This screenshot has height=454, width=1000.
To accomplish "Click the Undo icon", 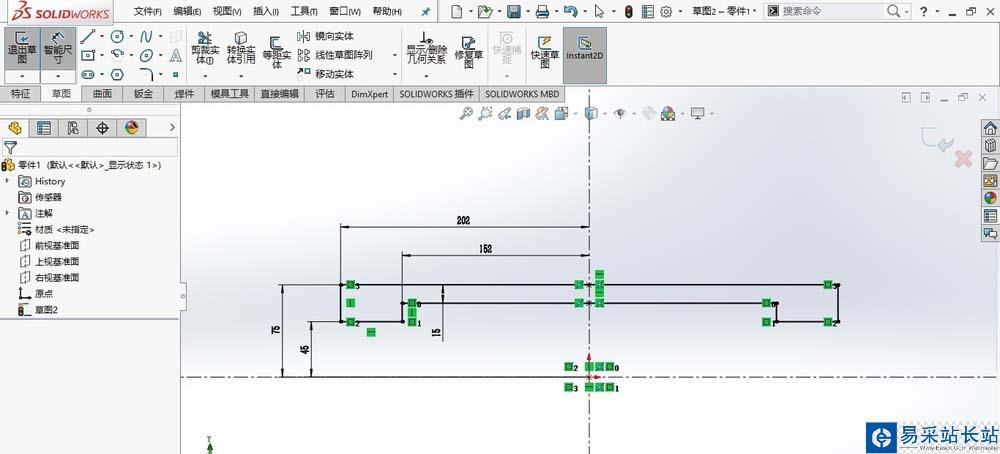I will (x=571, y=11).
